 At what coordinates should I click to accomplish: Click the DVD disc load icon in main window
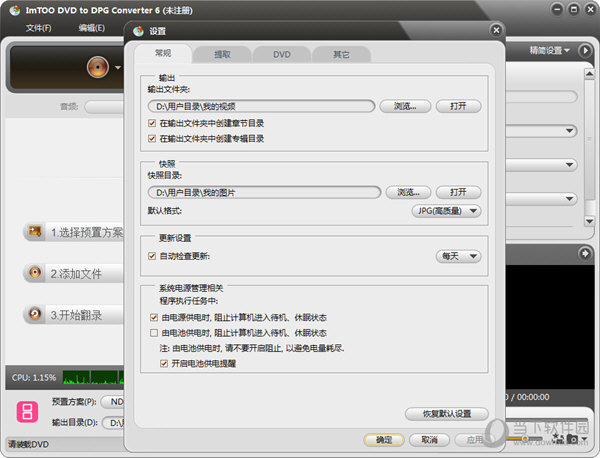tap(98, 67)
